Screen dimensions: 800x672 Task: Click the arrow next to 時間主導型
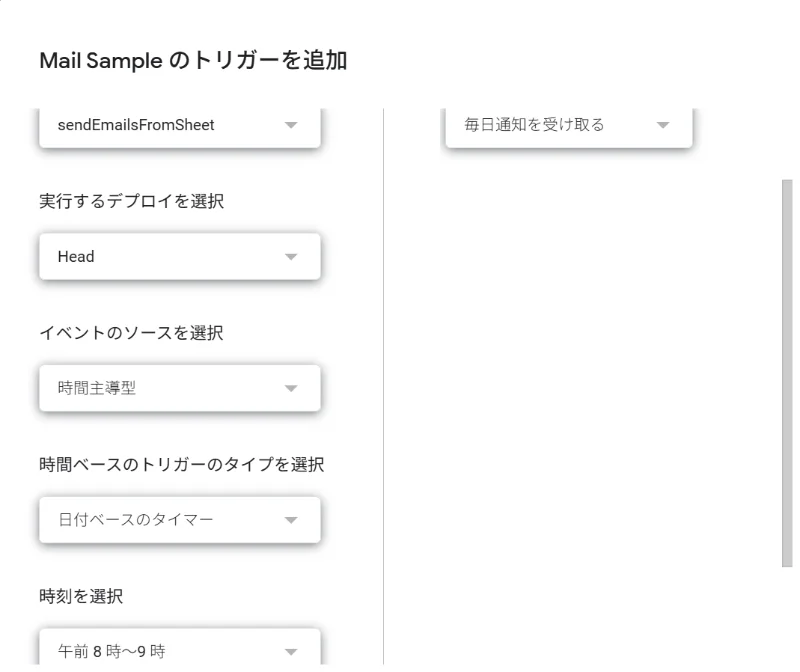[291, 388]
